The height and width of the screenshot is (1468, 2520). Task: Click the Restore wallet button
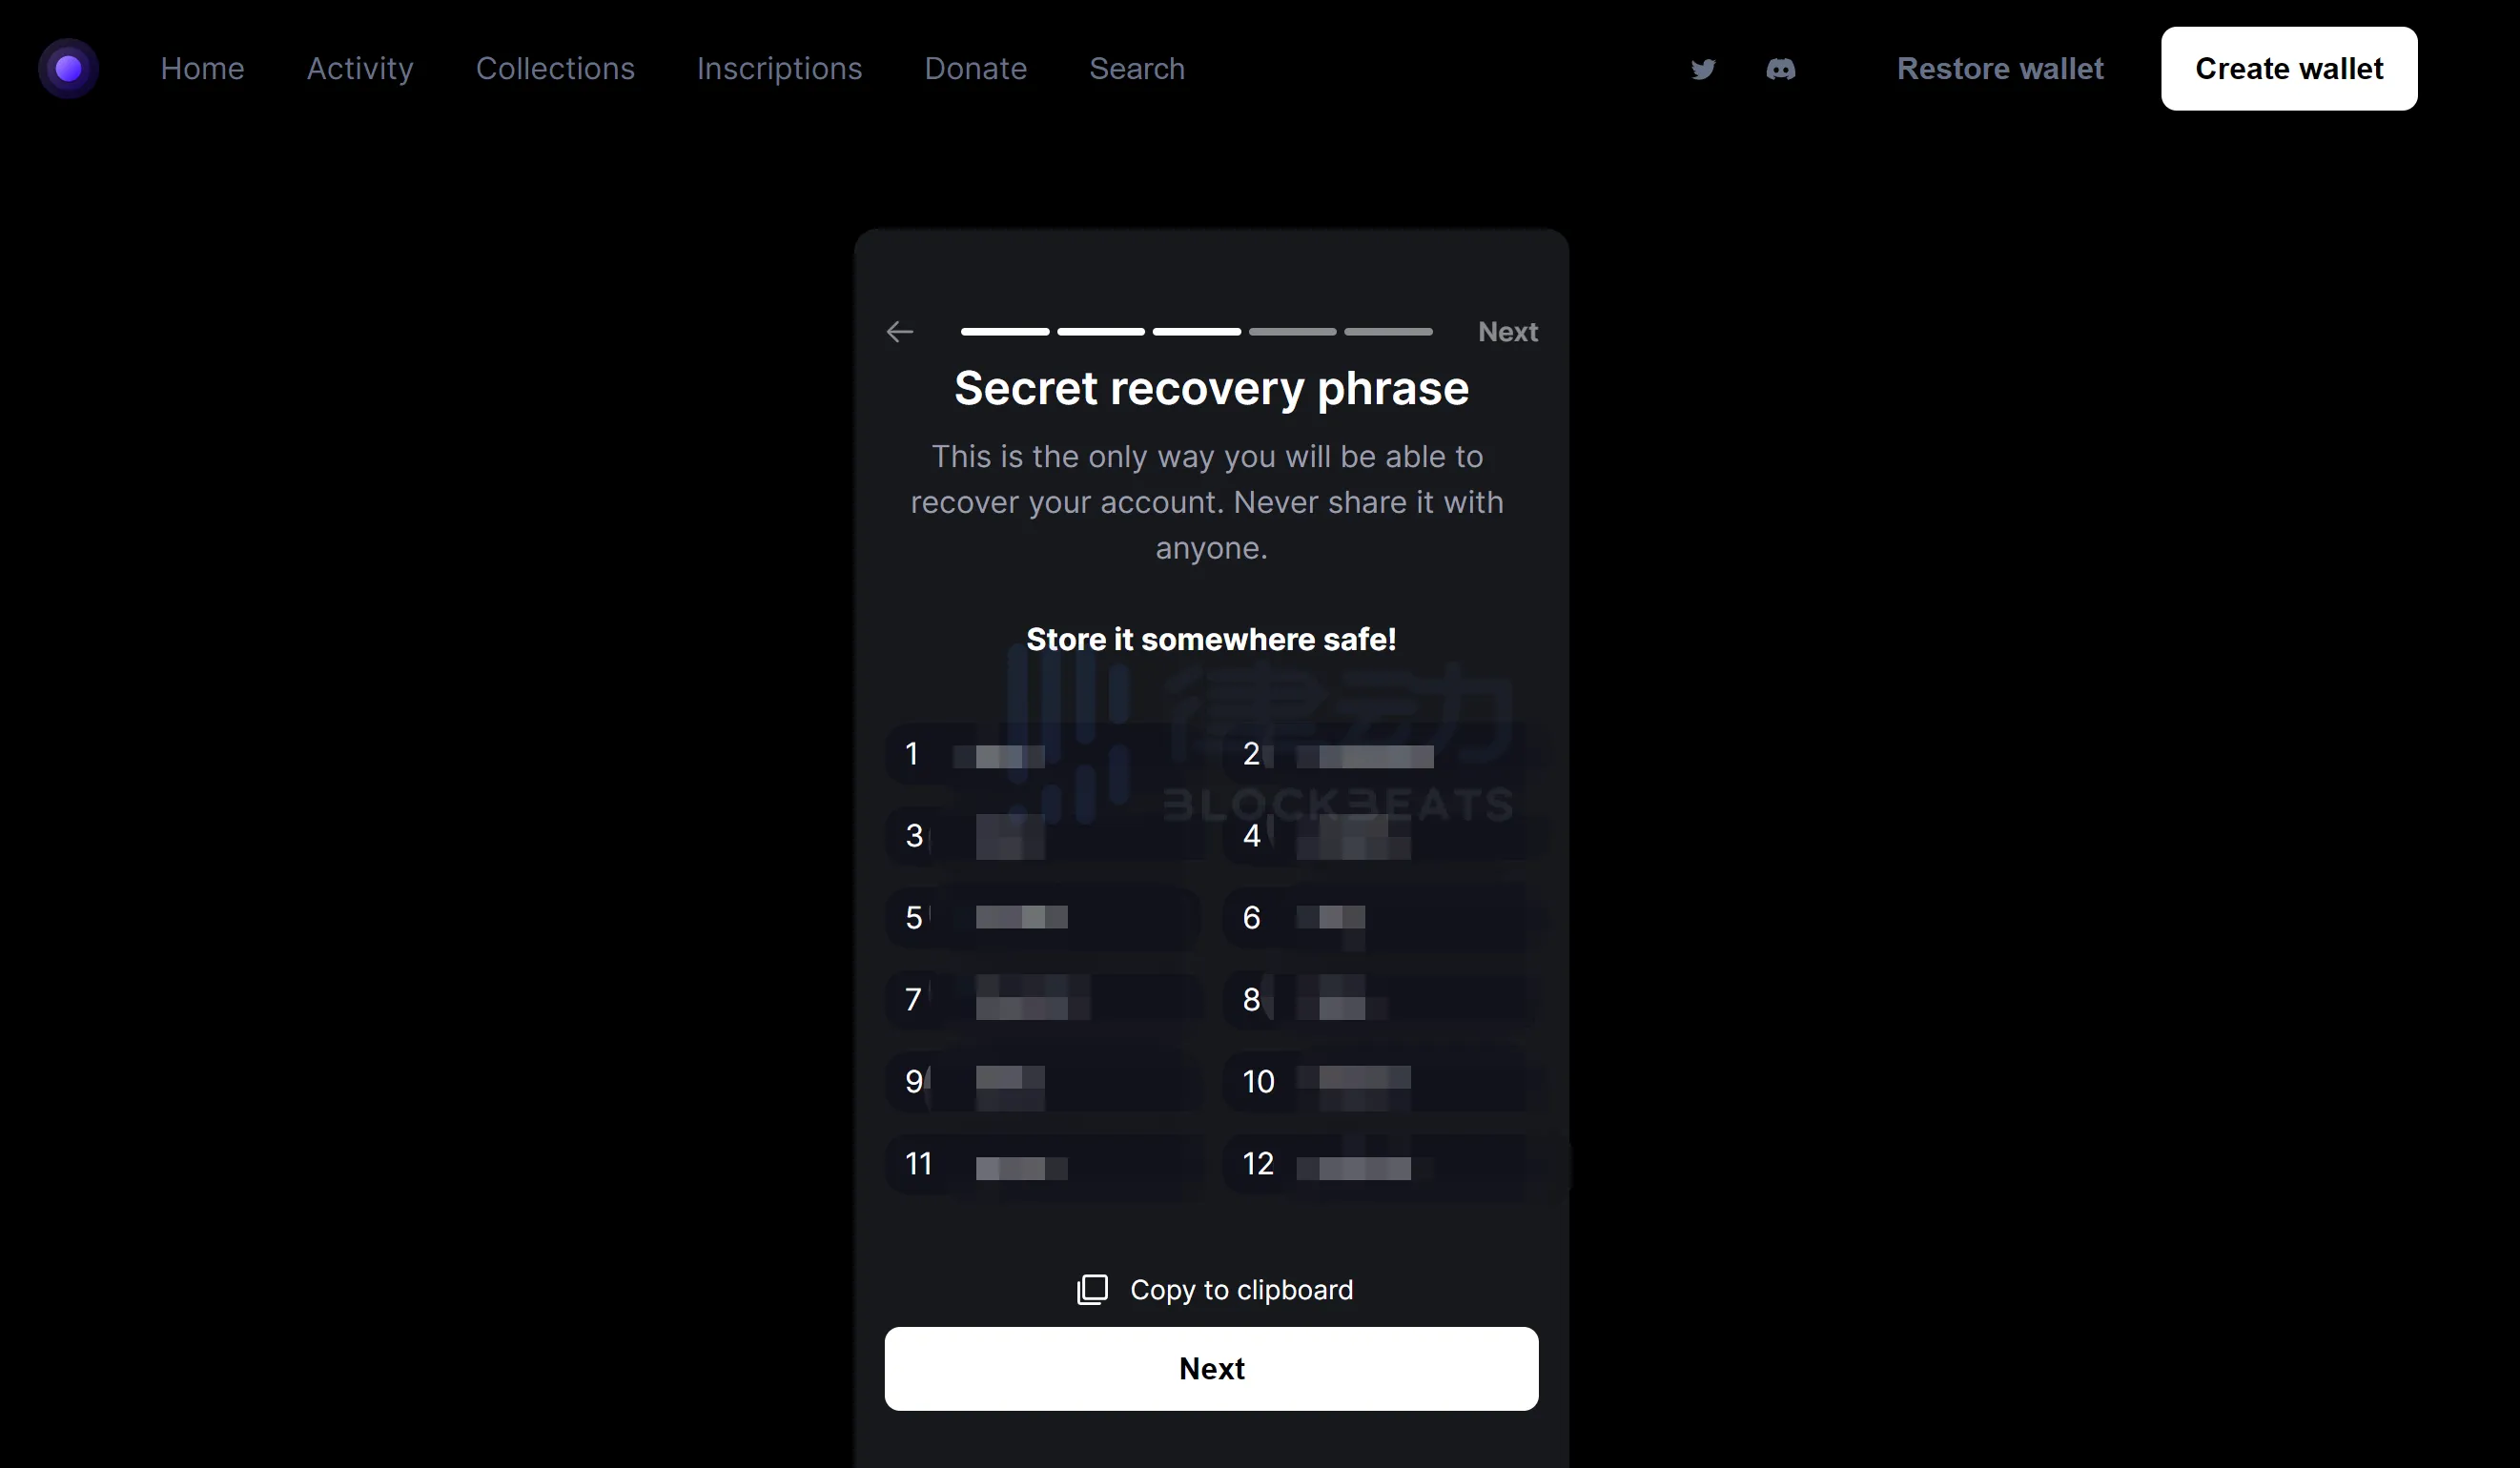click(x=2001, y=69)
